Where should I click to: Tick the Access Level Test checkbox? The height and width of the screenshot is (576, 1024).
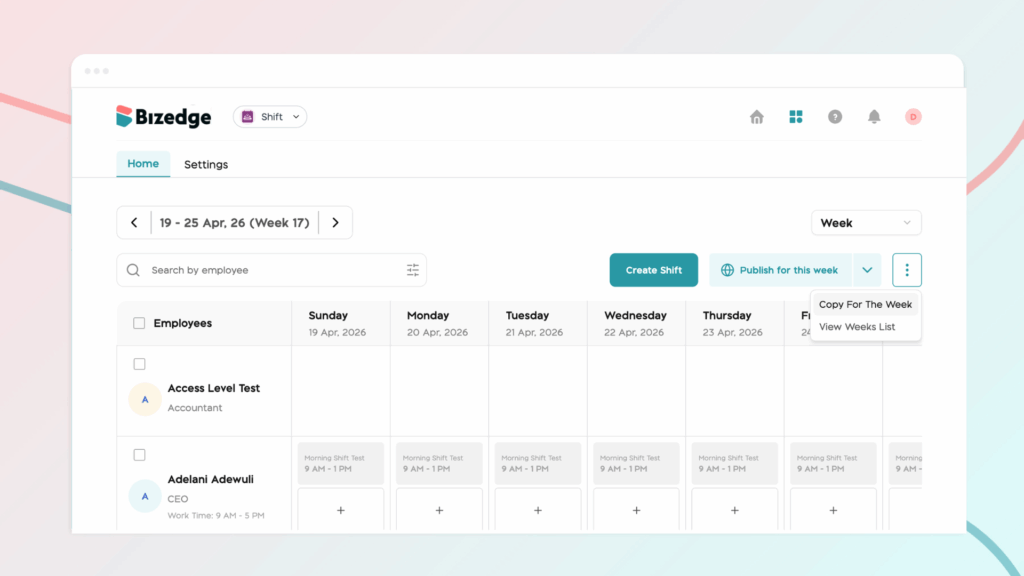pos(139,364)
